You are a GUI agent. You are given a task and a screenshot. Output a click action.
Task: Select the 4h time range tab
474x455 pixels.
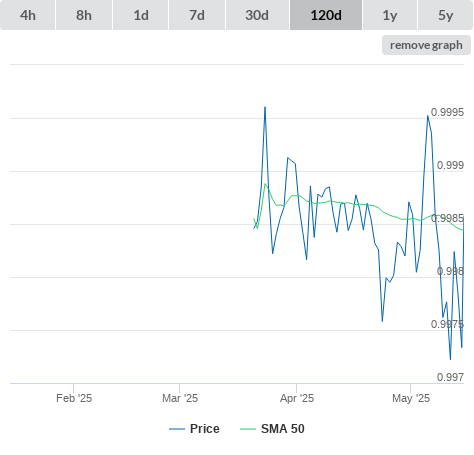coord(28,15)
